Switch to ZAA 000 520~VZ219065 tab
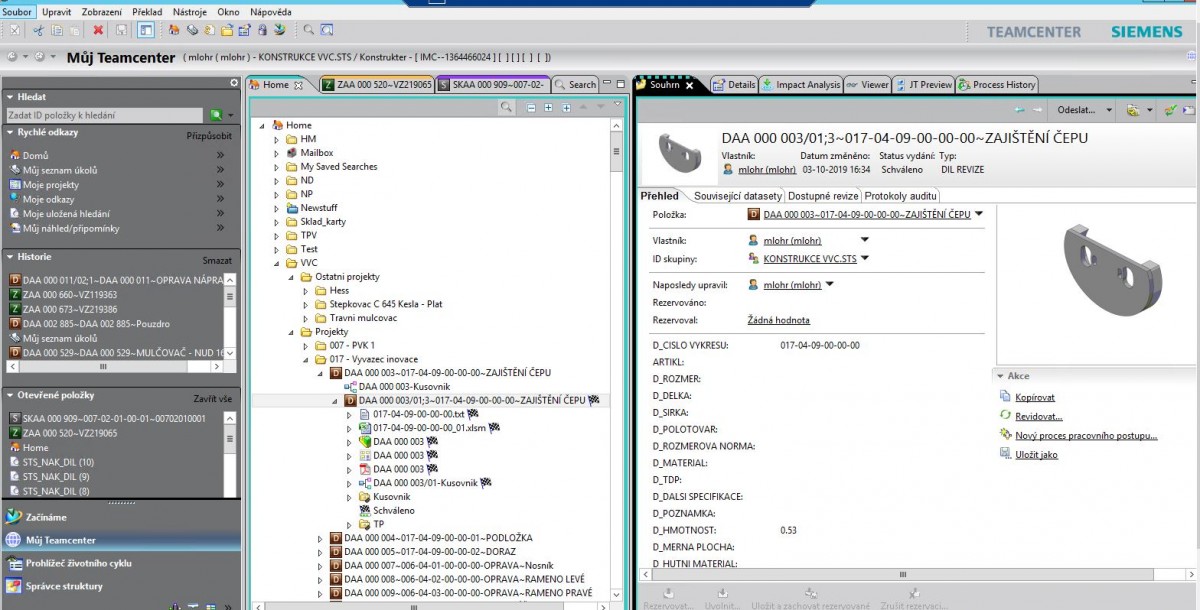The width and height of the screenshot is (1200, 610). click(377, 85)
